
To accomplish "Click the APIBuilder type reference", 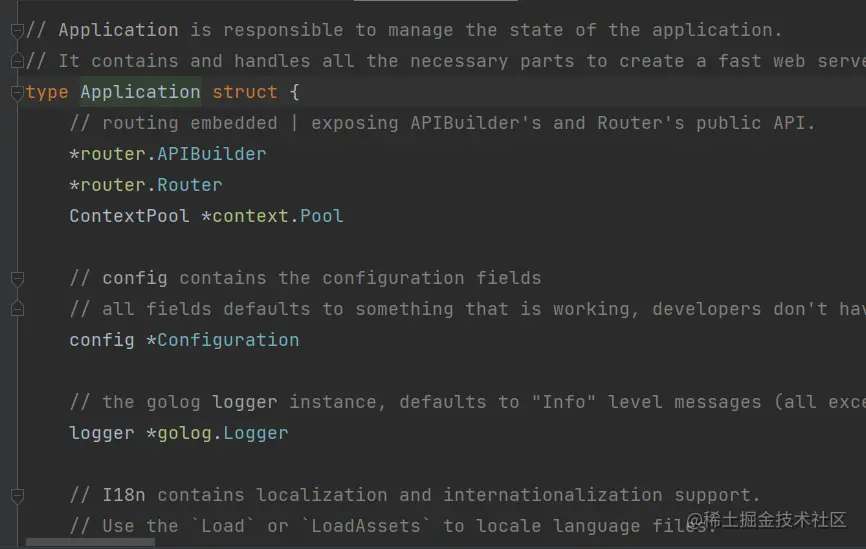I will [212, 154].
